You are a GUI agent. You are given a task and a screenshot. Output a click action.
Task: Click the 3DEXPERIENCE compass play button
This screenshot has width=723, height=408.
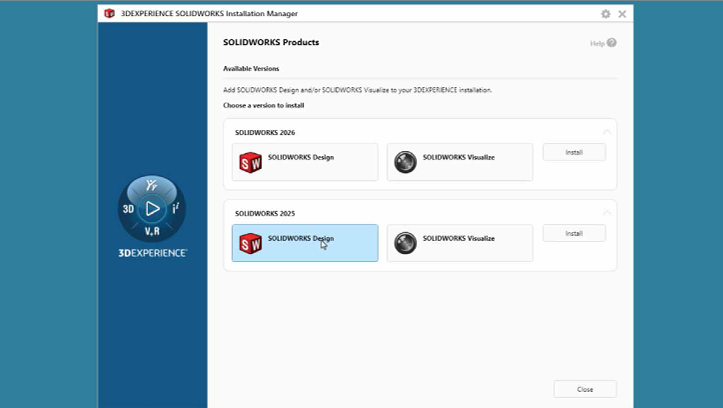[x=152, y=209]
